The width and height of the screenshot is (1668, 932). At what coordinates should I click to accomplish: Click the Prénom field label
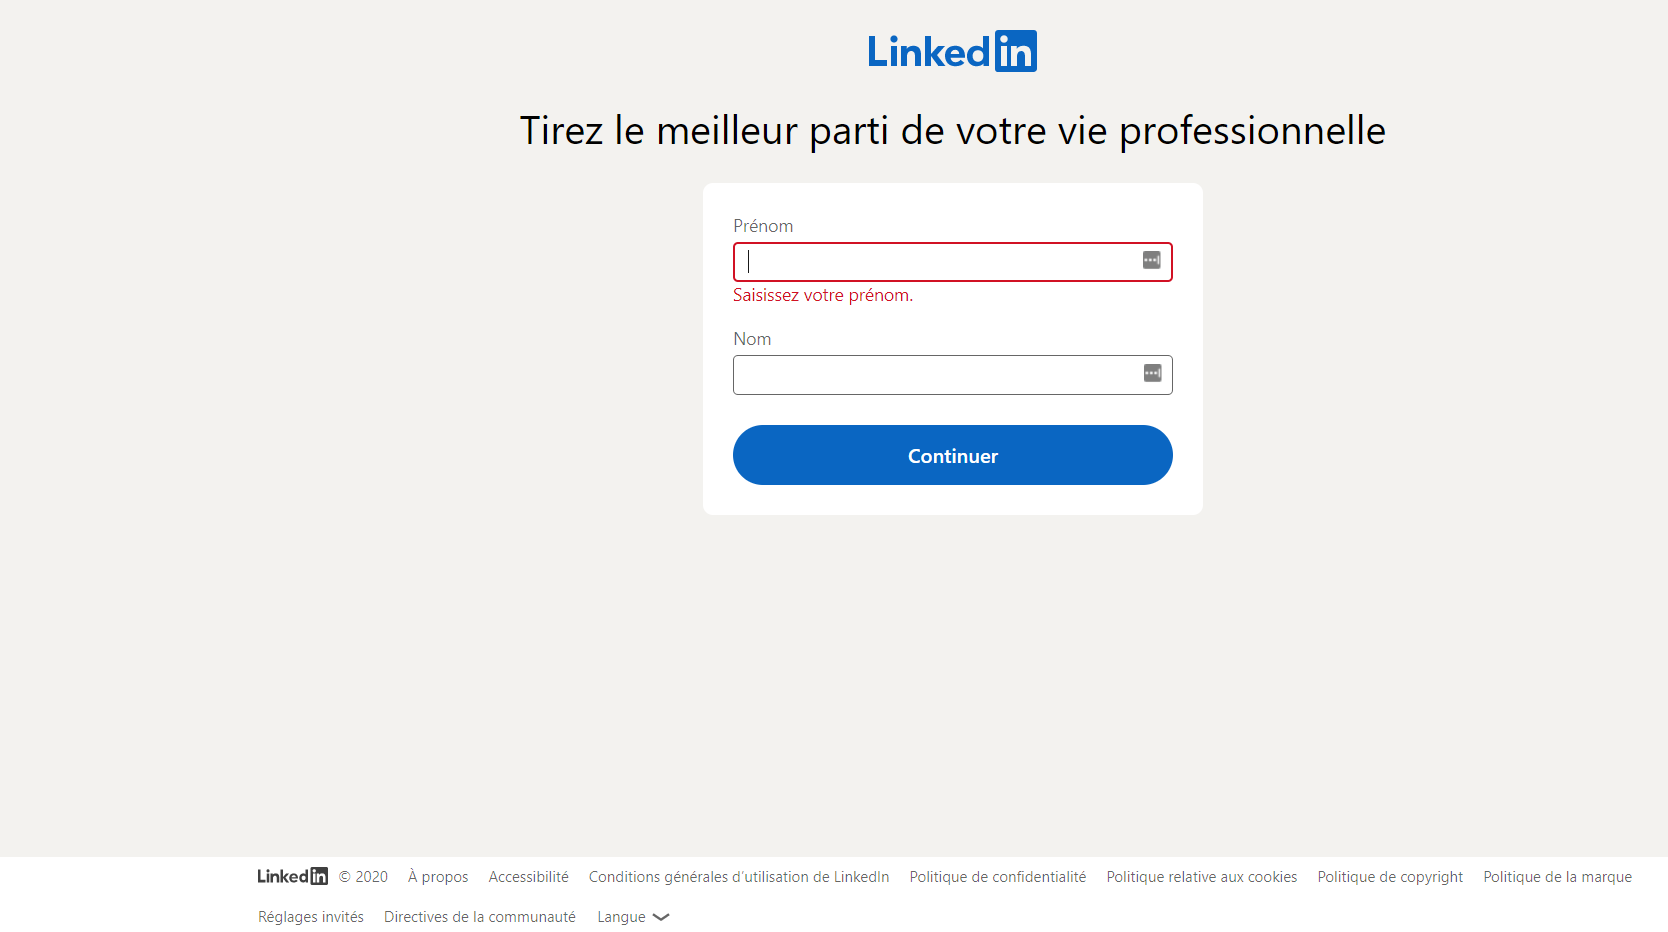tap(763, 226)
